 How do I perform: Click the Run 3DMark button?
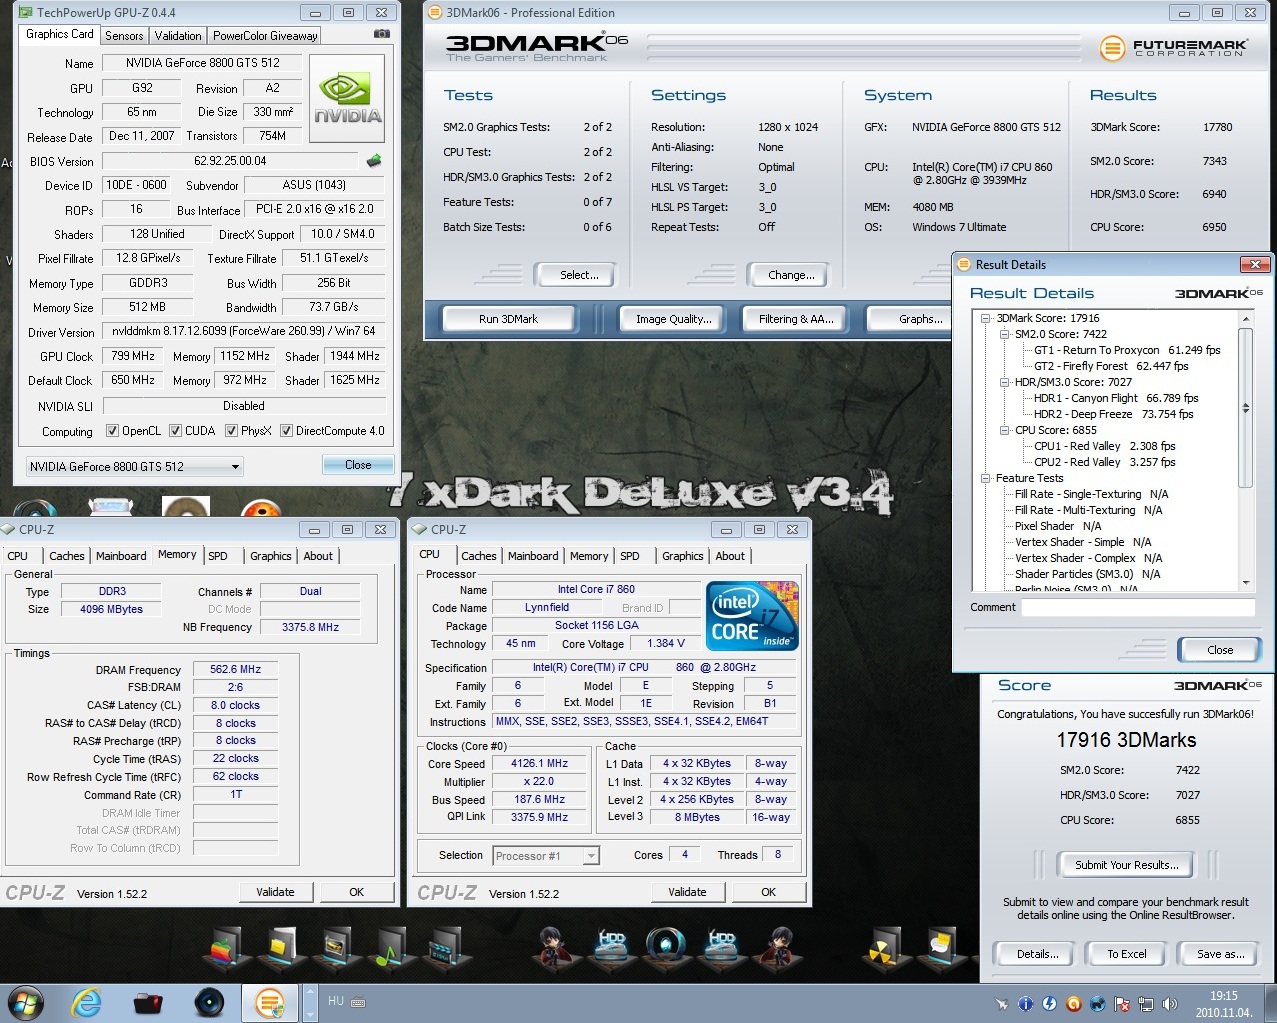coord(508,319)
